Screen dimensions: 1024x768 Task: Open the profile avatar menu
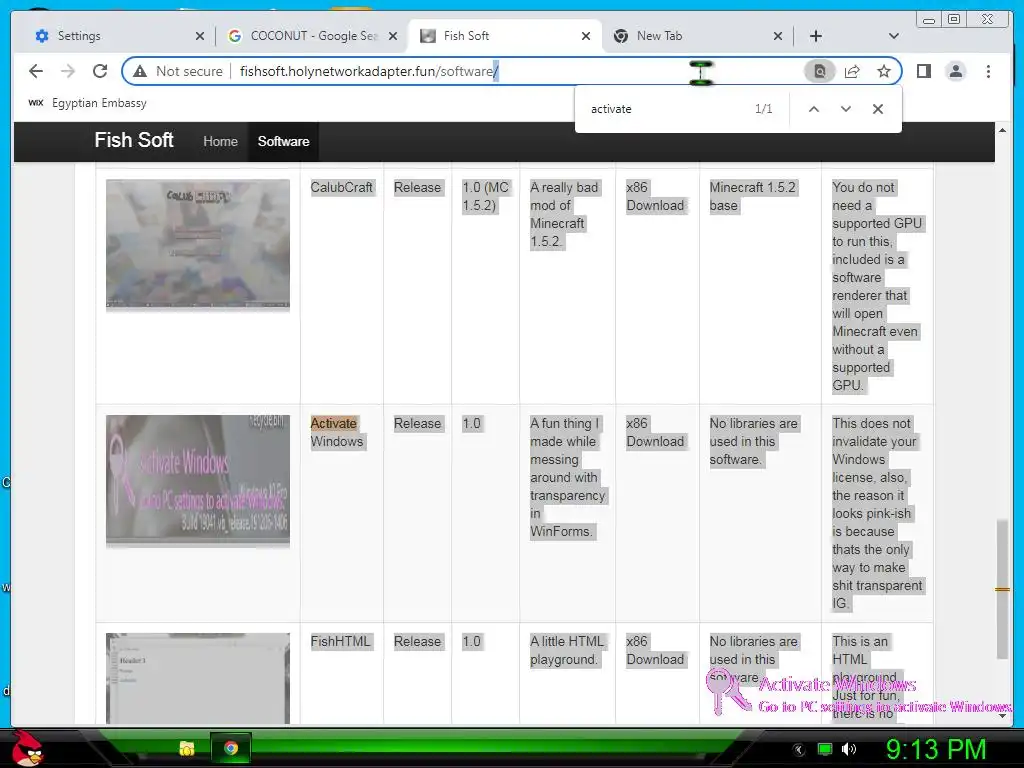click(x=955, y=71)
